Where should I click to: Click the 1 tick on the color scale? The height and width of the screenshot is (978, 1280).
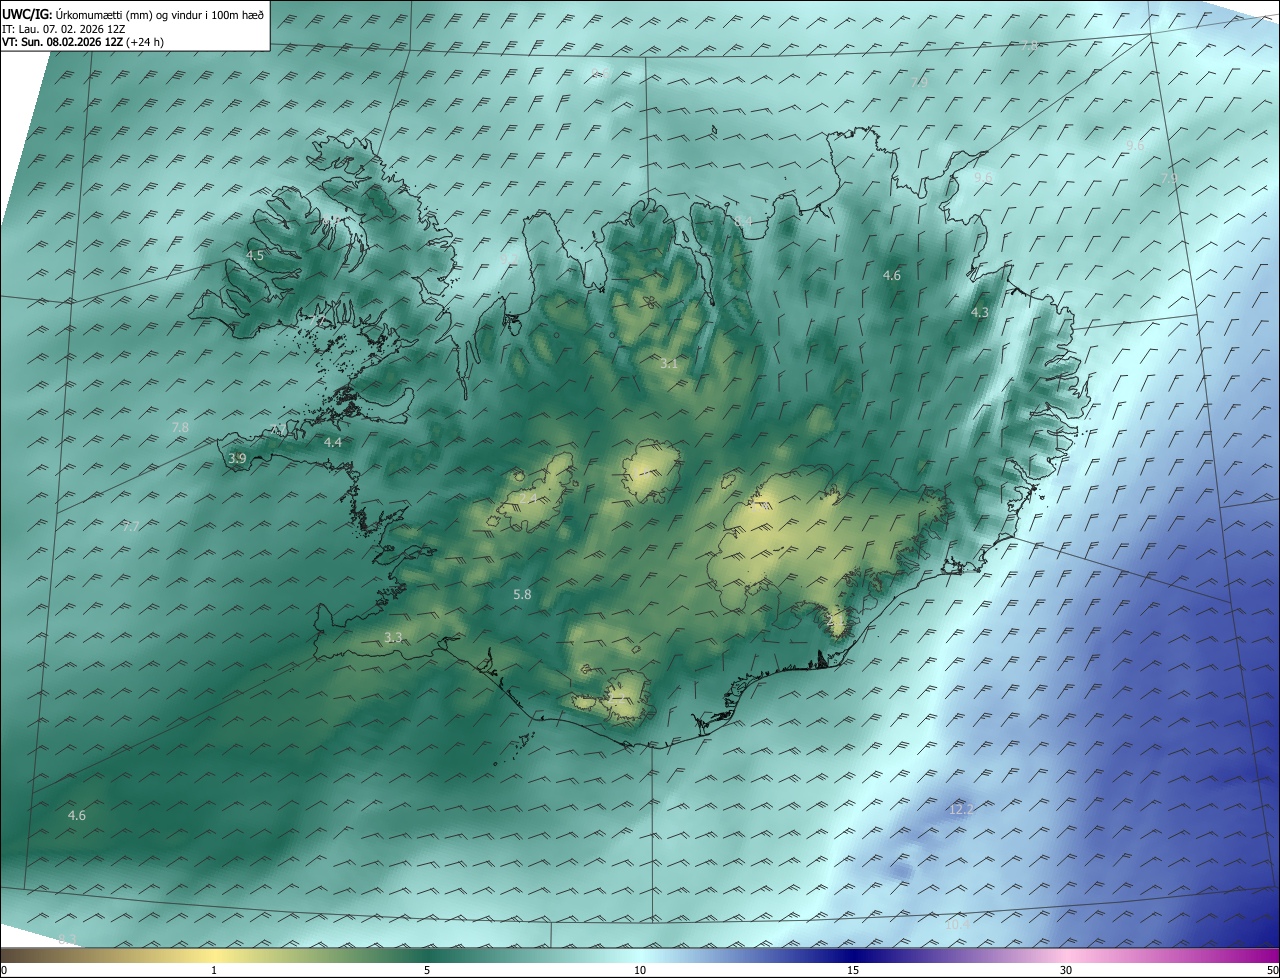click(214, 970)
